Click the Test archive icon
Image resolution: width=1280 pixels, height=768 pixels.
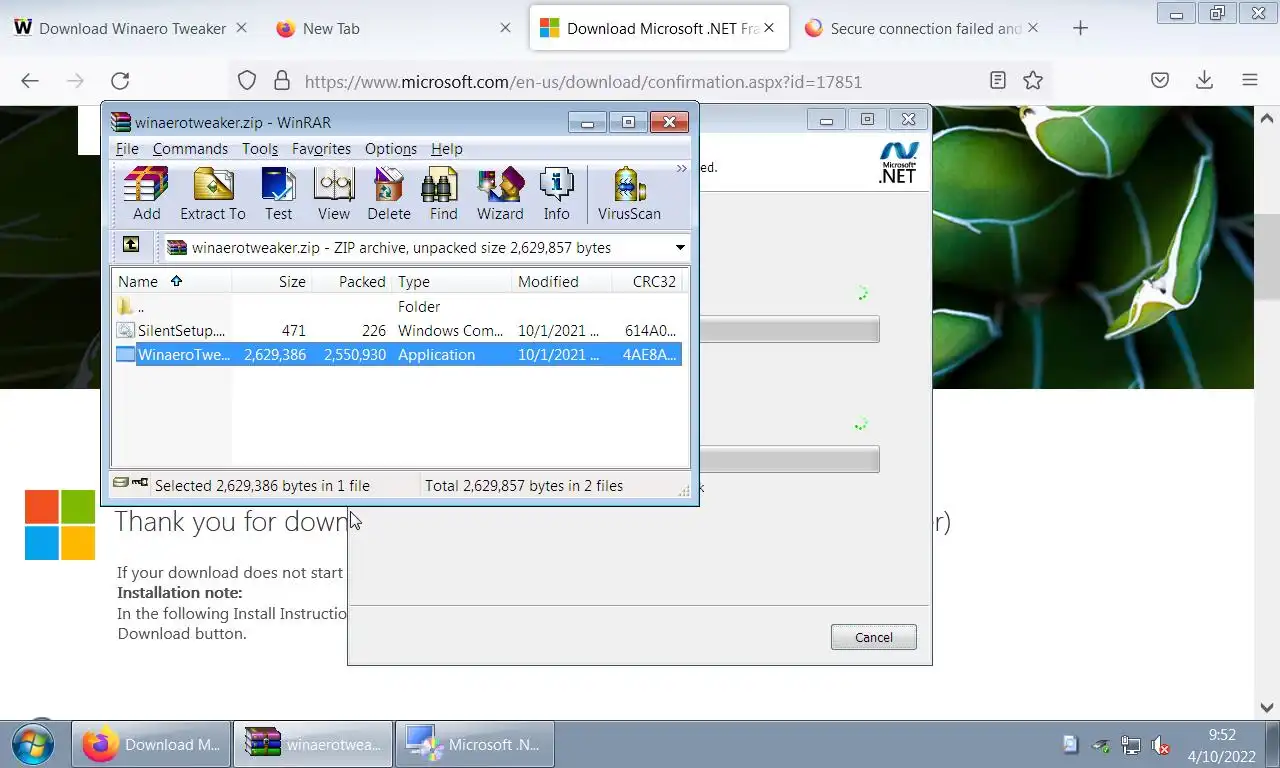click(x=278, y=194)
